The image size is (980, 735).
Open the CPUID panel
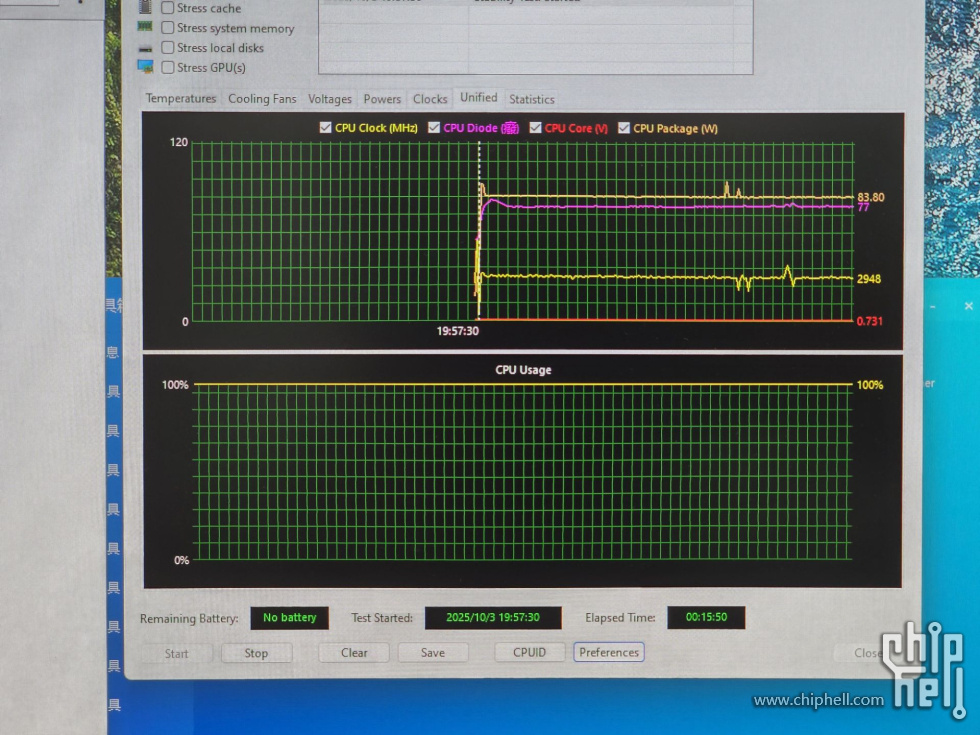530,652
